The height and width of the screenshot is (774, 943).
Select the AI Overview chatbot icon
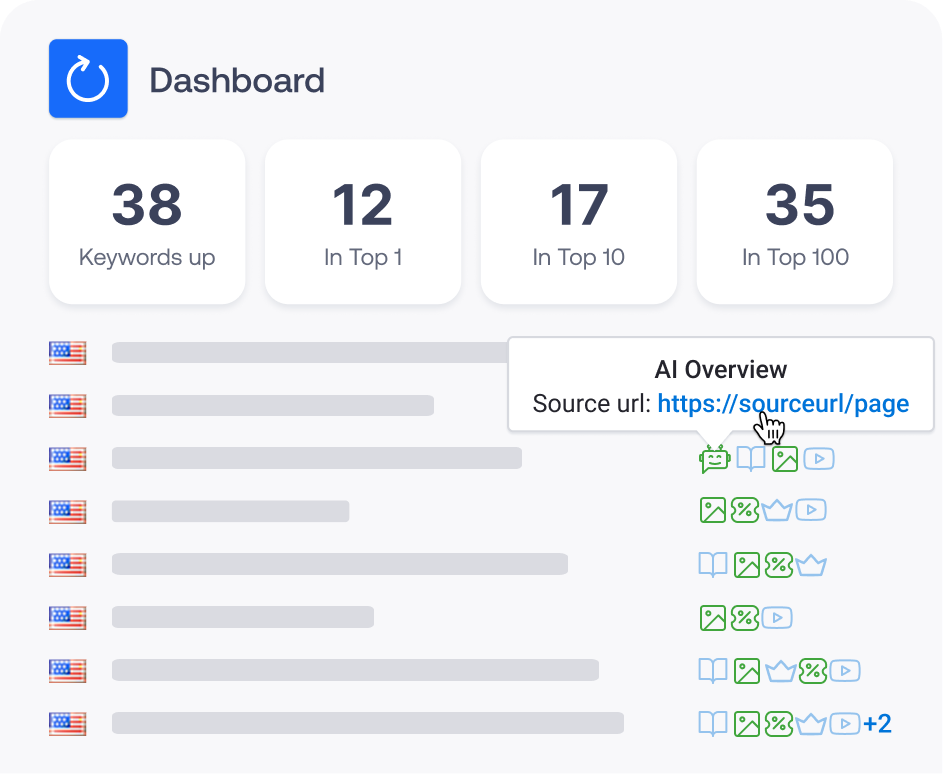click(x=715, y=458)
